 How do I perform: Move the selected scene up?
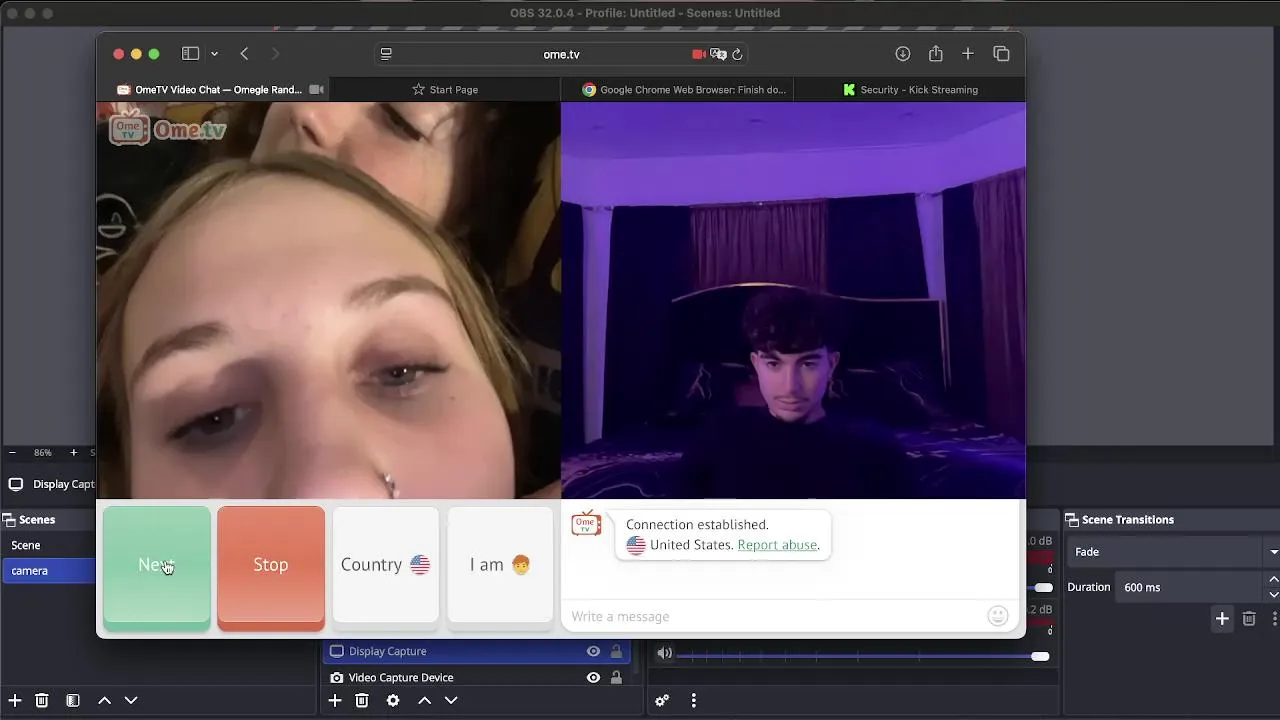click(x=104, y=701)
